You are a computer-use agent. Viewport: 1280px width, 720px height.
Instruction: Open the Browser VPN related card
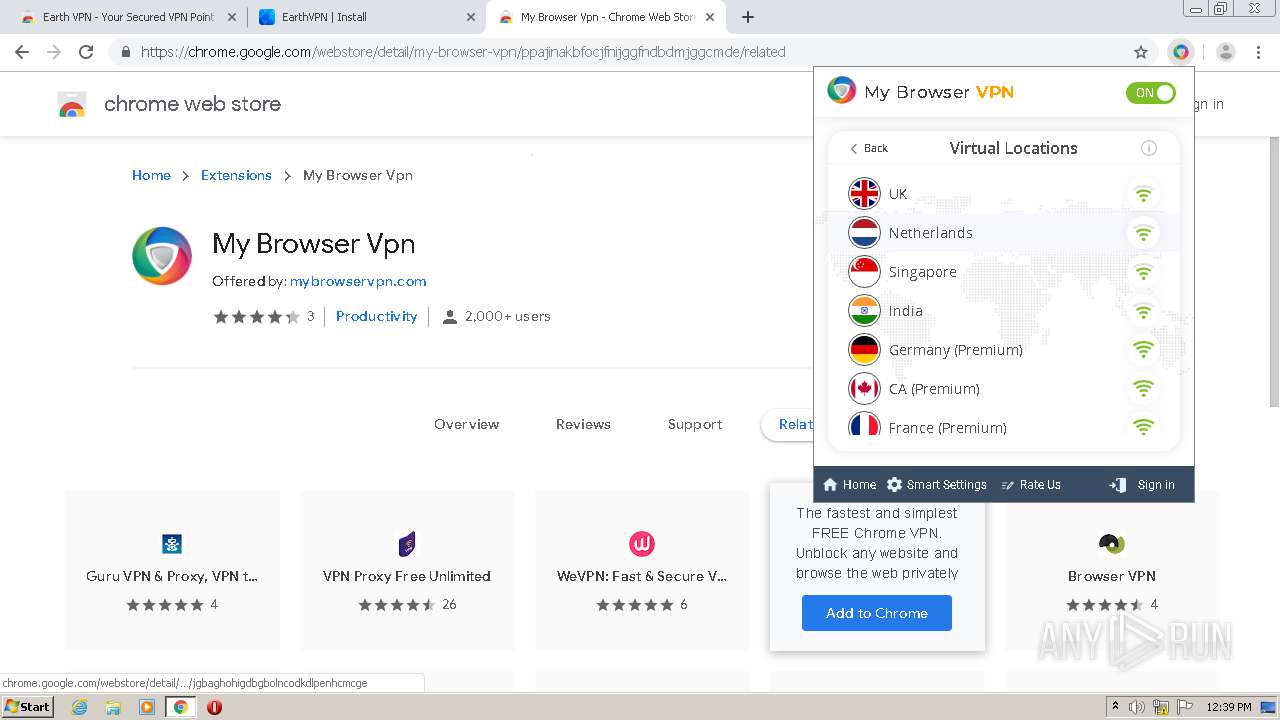(1112, 571)
